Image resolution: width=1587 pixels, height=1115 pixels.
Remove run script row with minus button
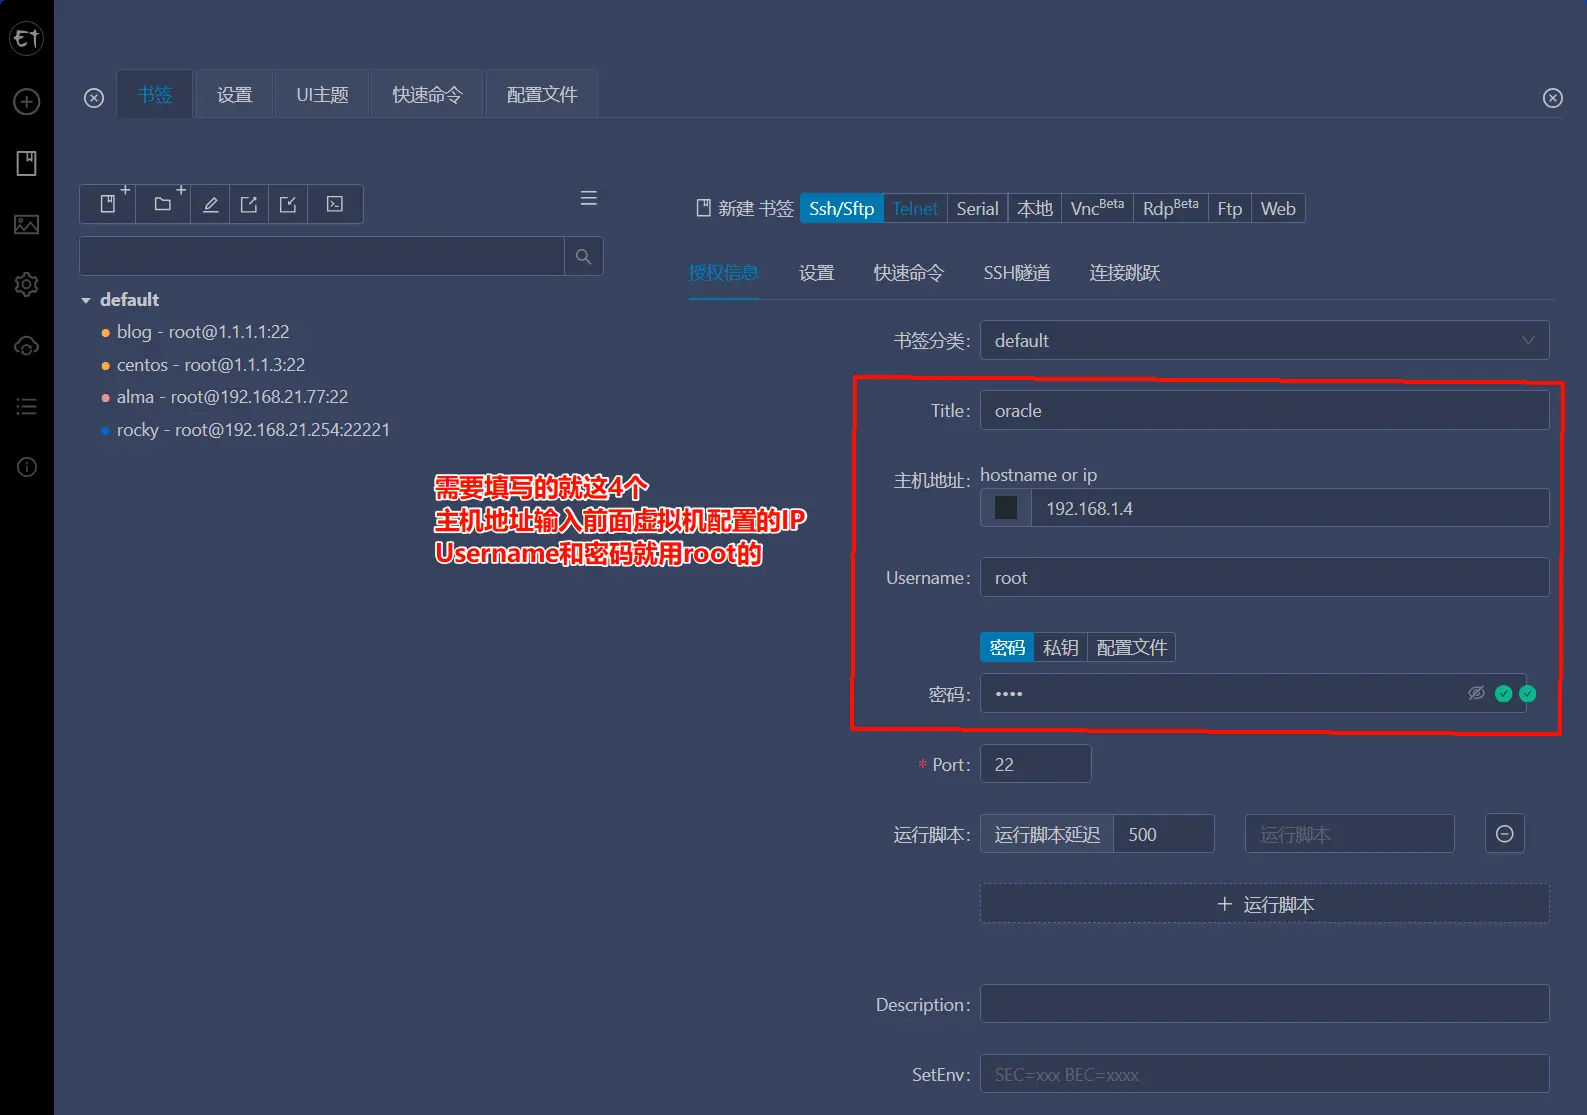coord(1504,834)
